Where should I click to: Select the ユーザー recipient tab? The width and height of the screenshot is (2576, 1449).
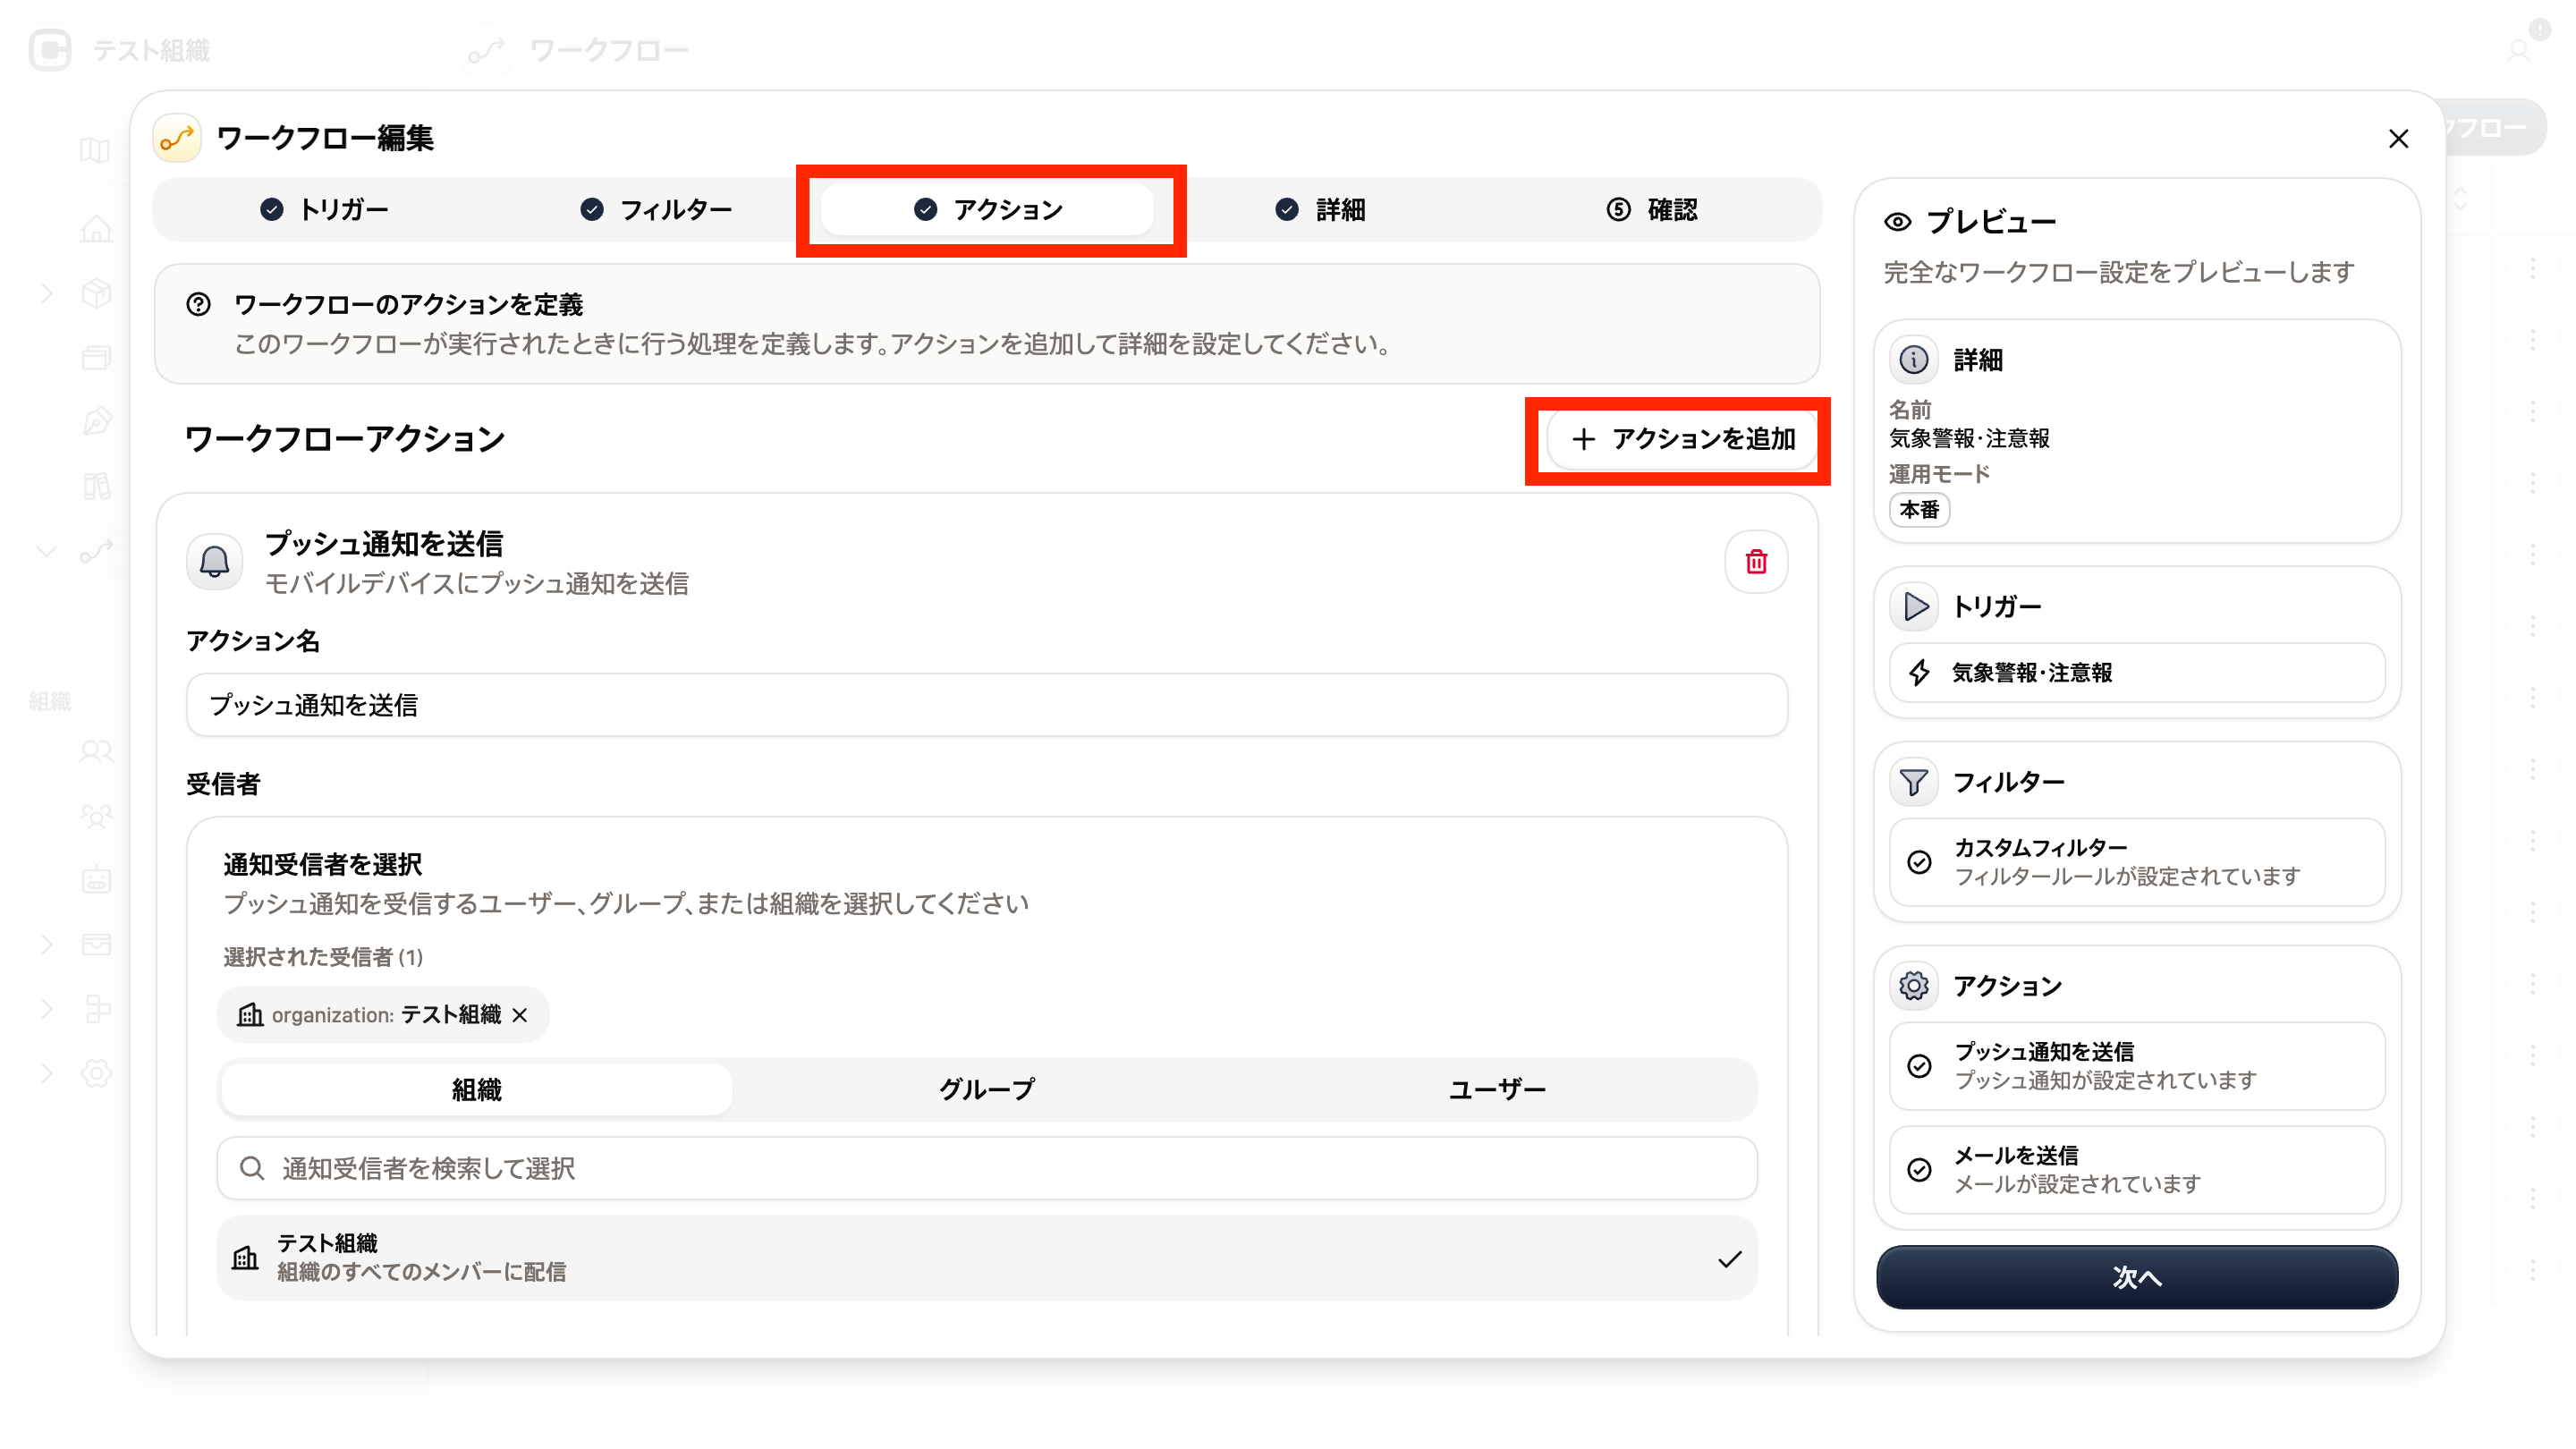pyautogui.click(x=1497, y=1089)
